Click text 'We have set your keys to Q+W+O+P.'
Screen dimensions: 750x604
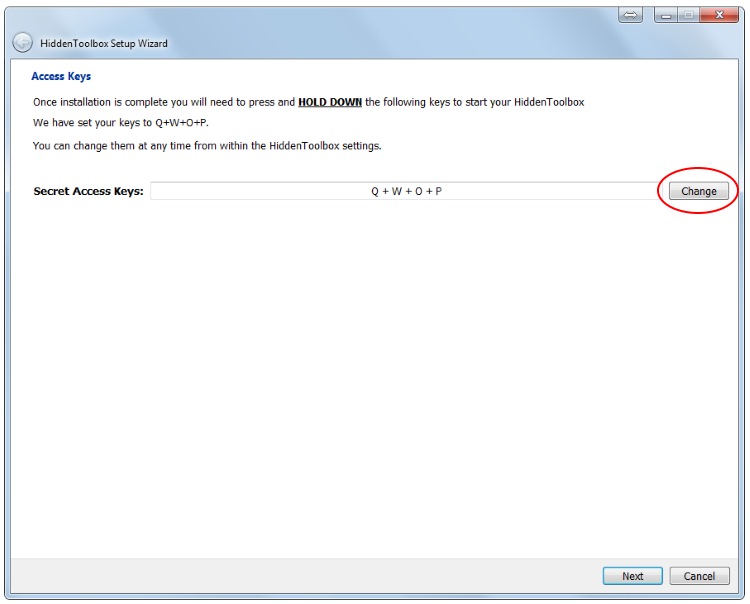tap(121, 123)
